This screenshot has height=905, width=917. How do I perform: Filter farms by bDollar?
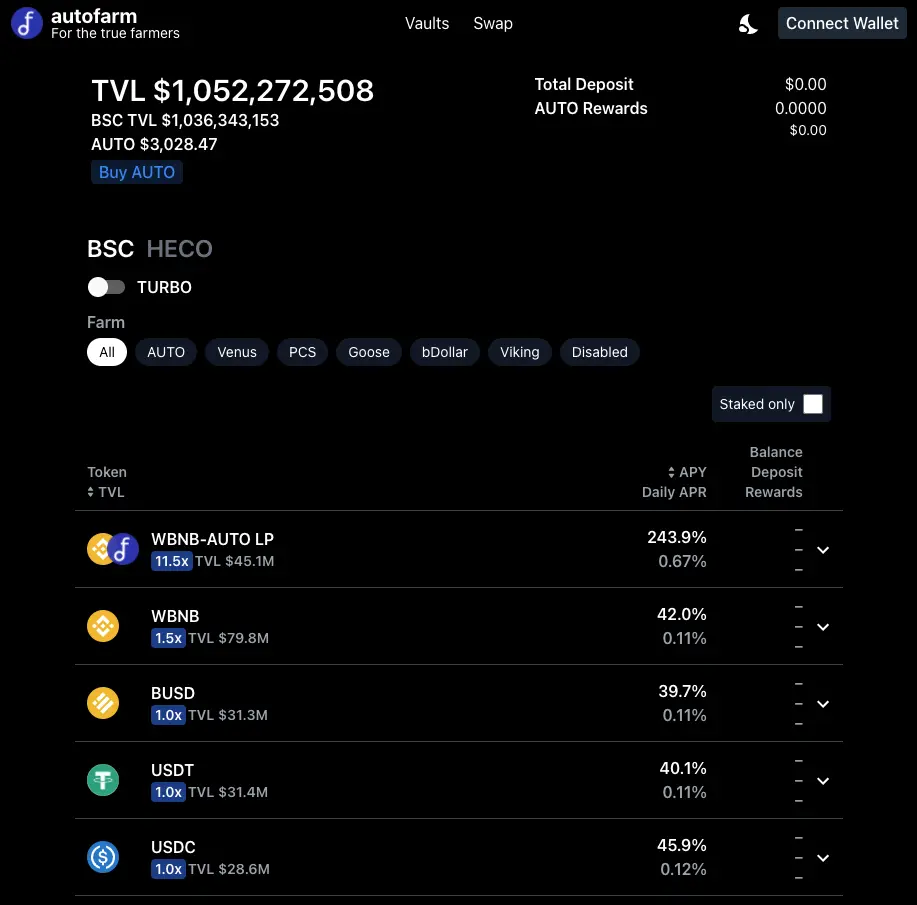(445, 352)
